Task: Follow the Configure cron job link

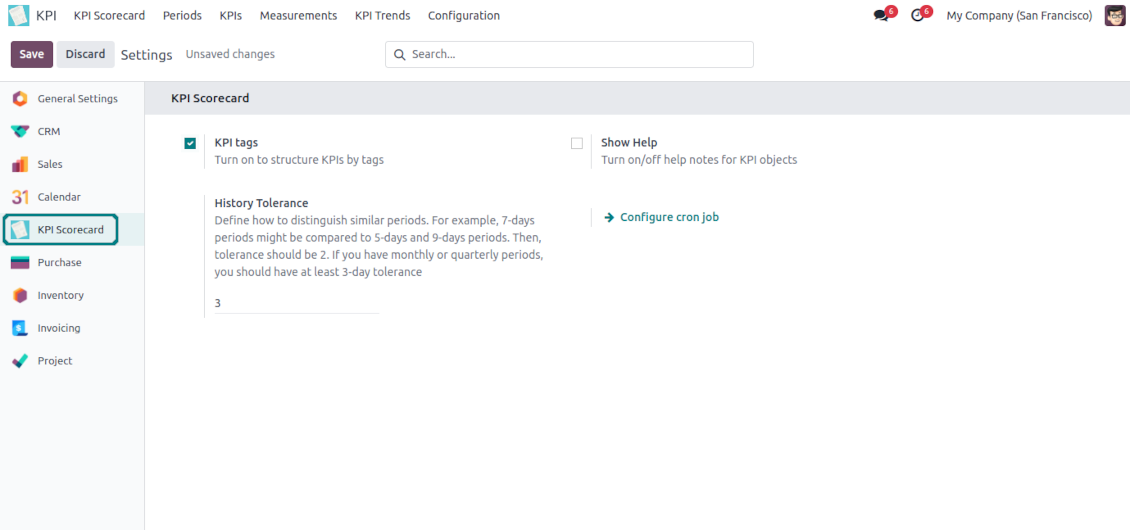Action: click(x=668, y=217)
